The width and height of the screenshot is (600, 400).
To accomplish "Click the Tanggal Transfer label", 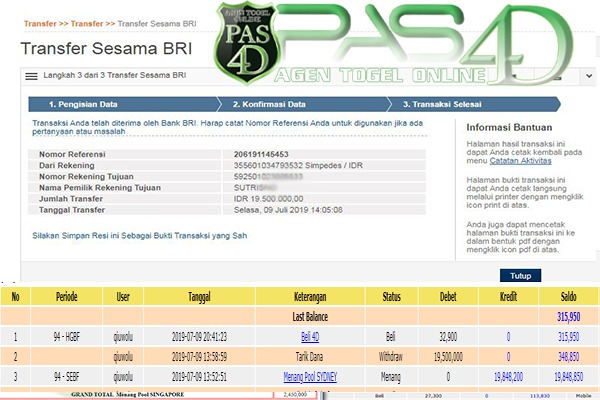I will point(72,210).
